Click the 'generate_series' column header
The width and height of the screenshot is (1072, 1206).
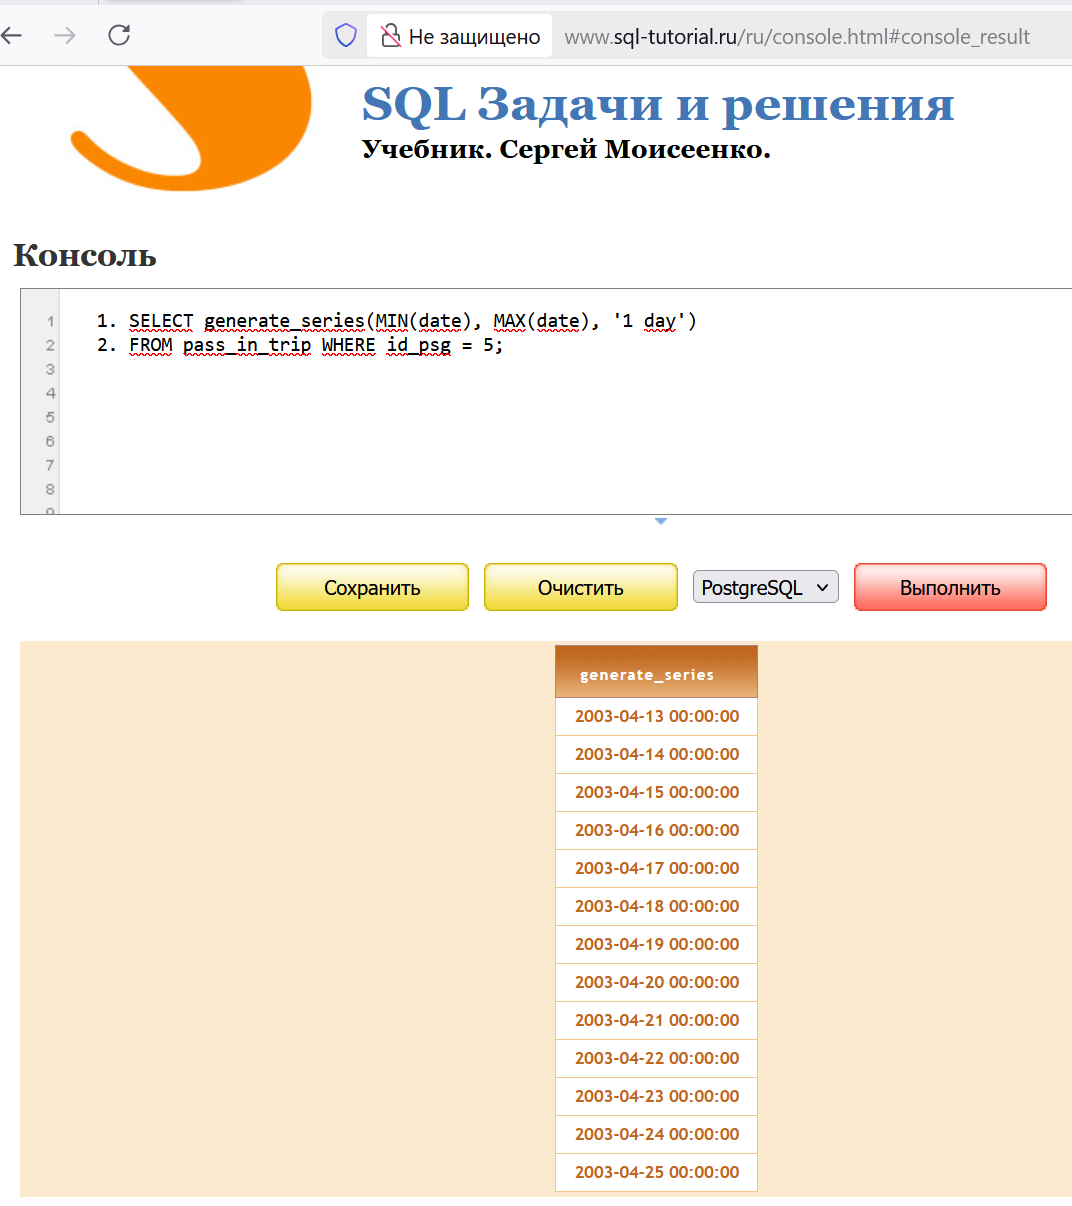pyautogui.click(x=656, y=674)
